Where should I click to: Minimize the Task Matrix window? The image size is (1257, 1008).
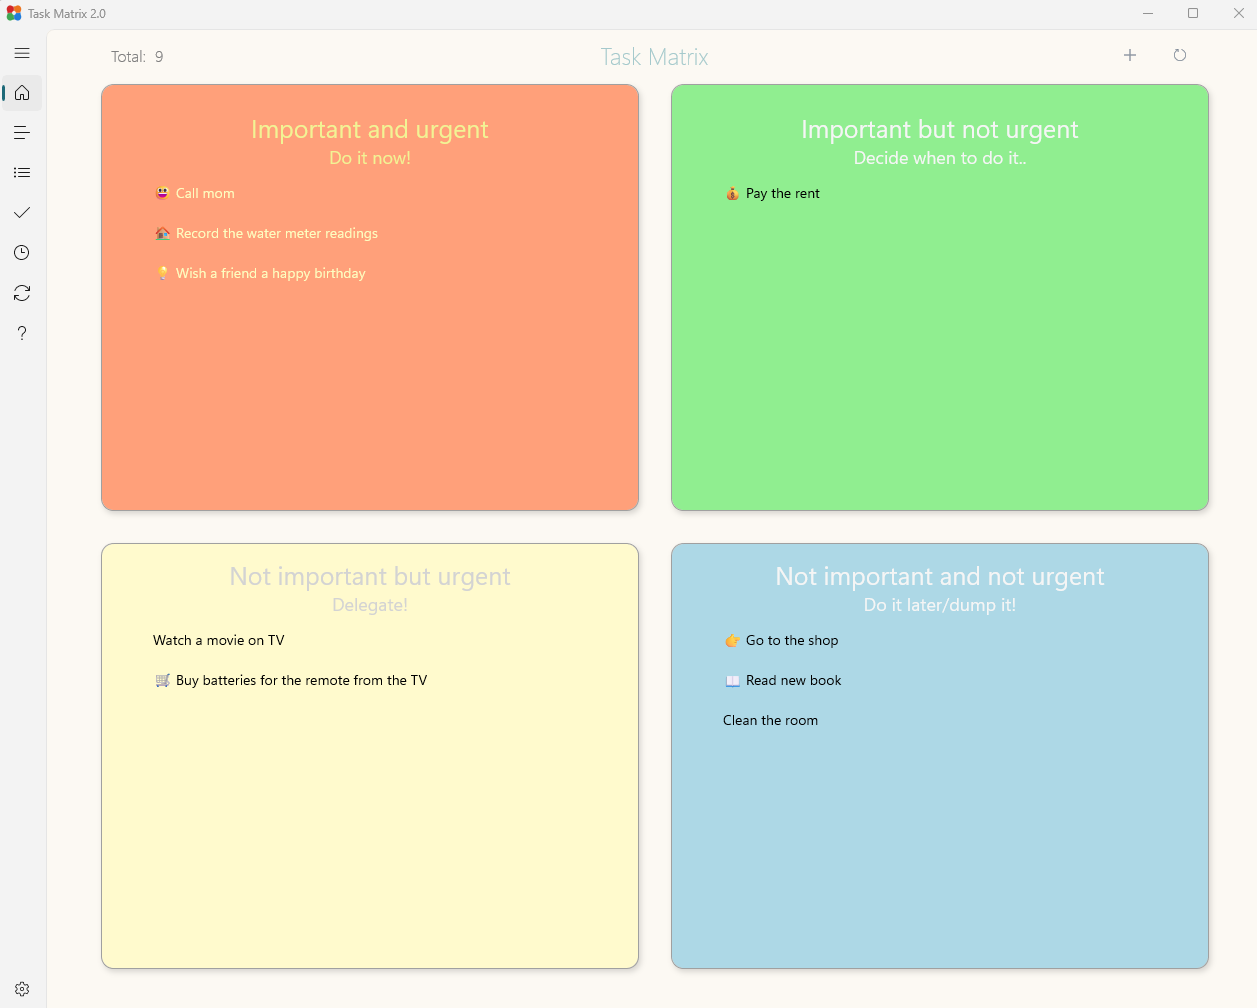coord(1148,13)
